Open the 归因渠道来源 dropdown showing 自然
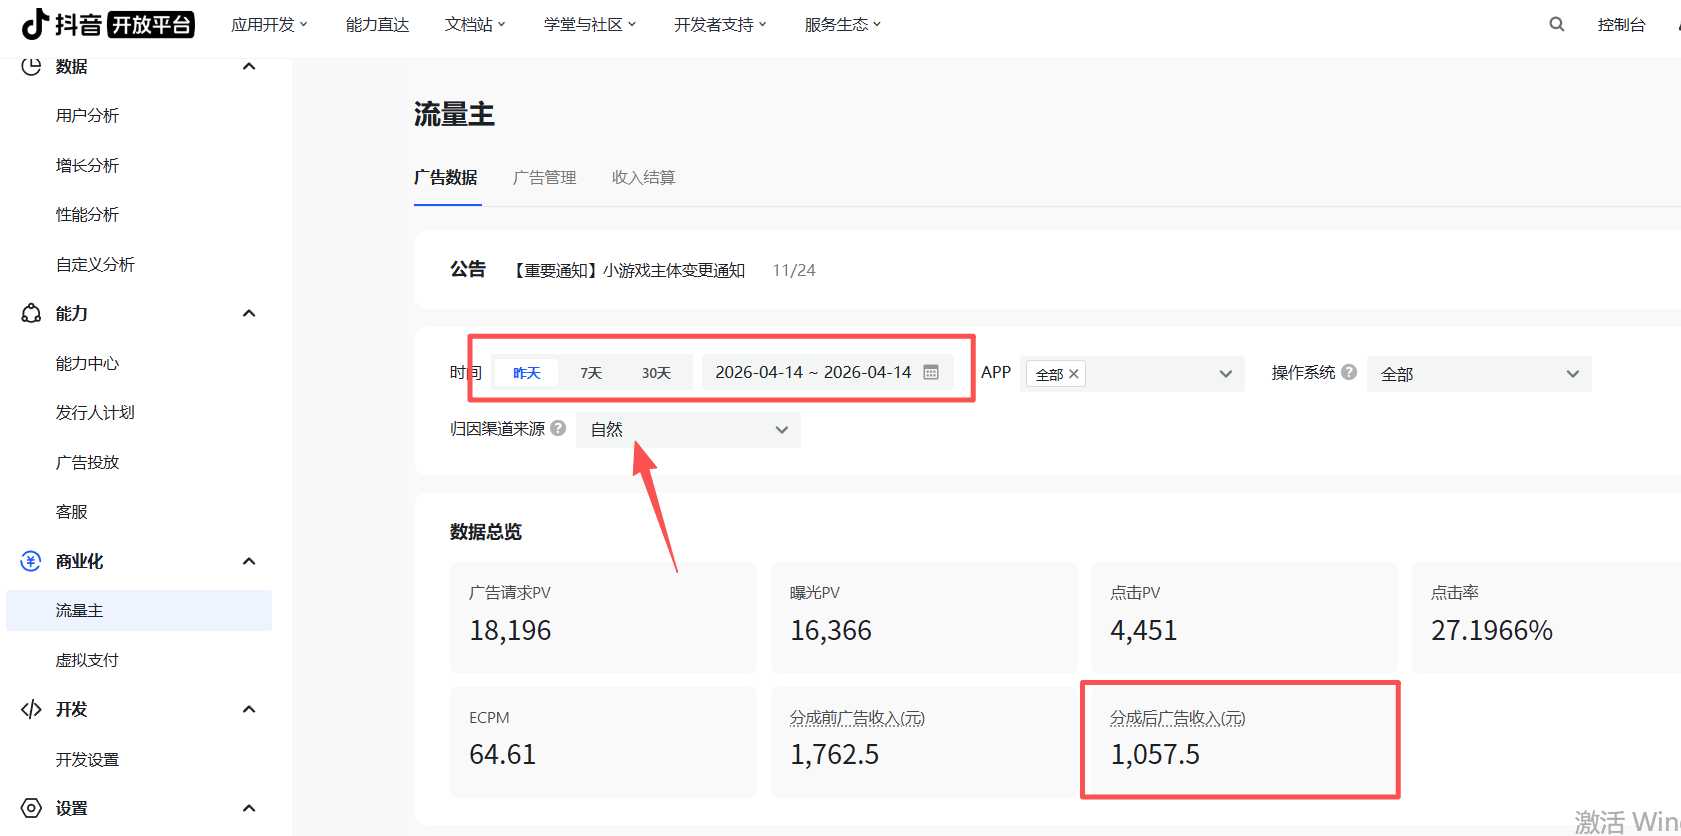 pyautogui.click(x=688, y=430)
